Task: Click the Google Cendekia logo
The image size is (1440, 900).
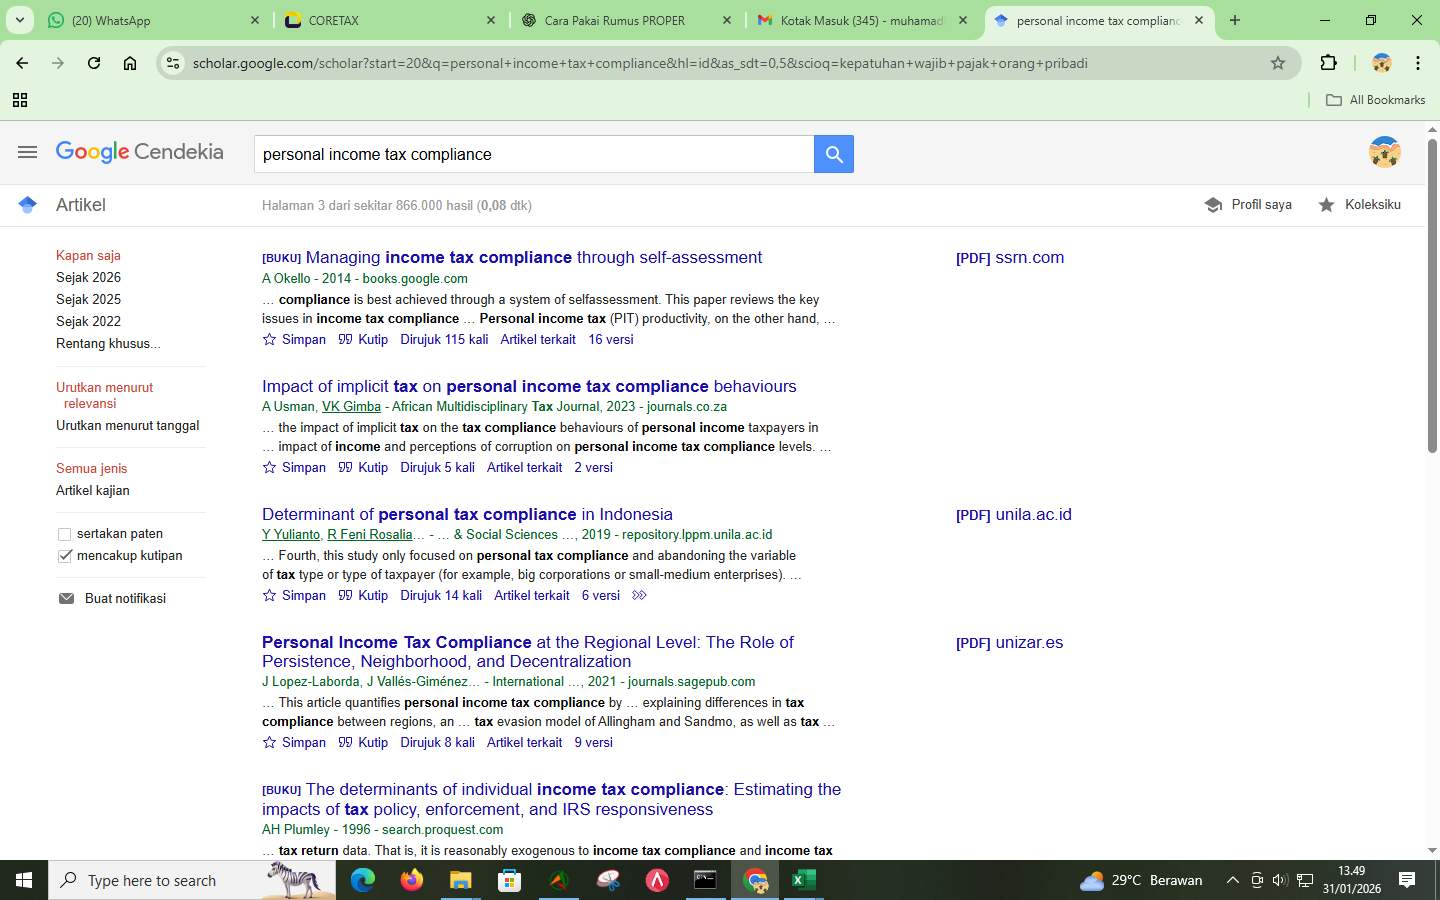Action: pos(139,152)
